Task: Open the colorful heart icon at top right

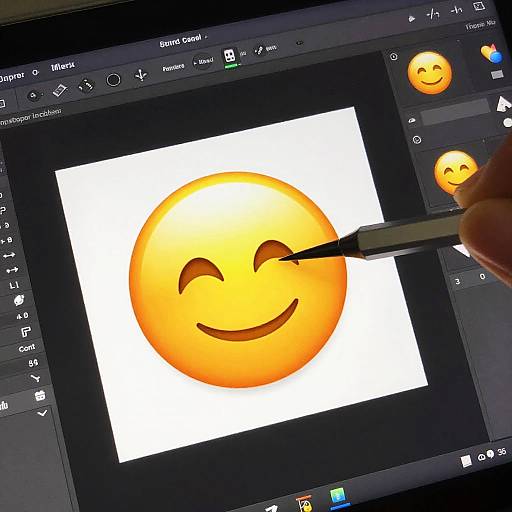Action: 491,53
